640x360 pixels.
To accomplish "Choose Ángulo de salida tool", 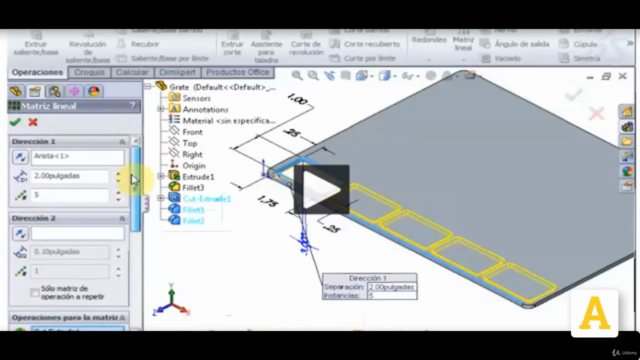I will 515,44.
